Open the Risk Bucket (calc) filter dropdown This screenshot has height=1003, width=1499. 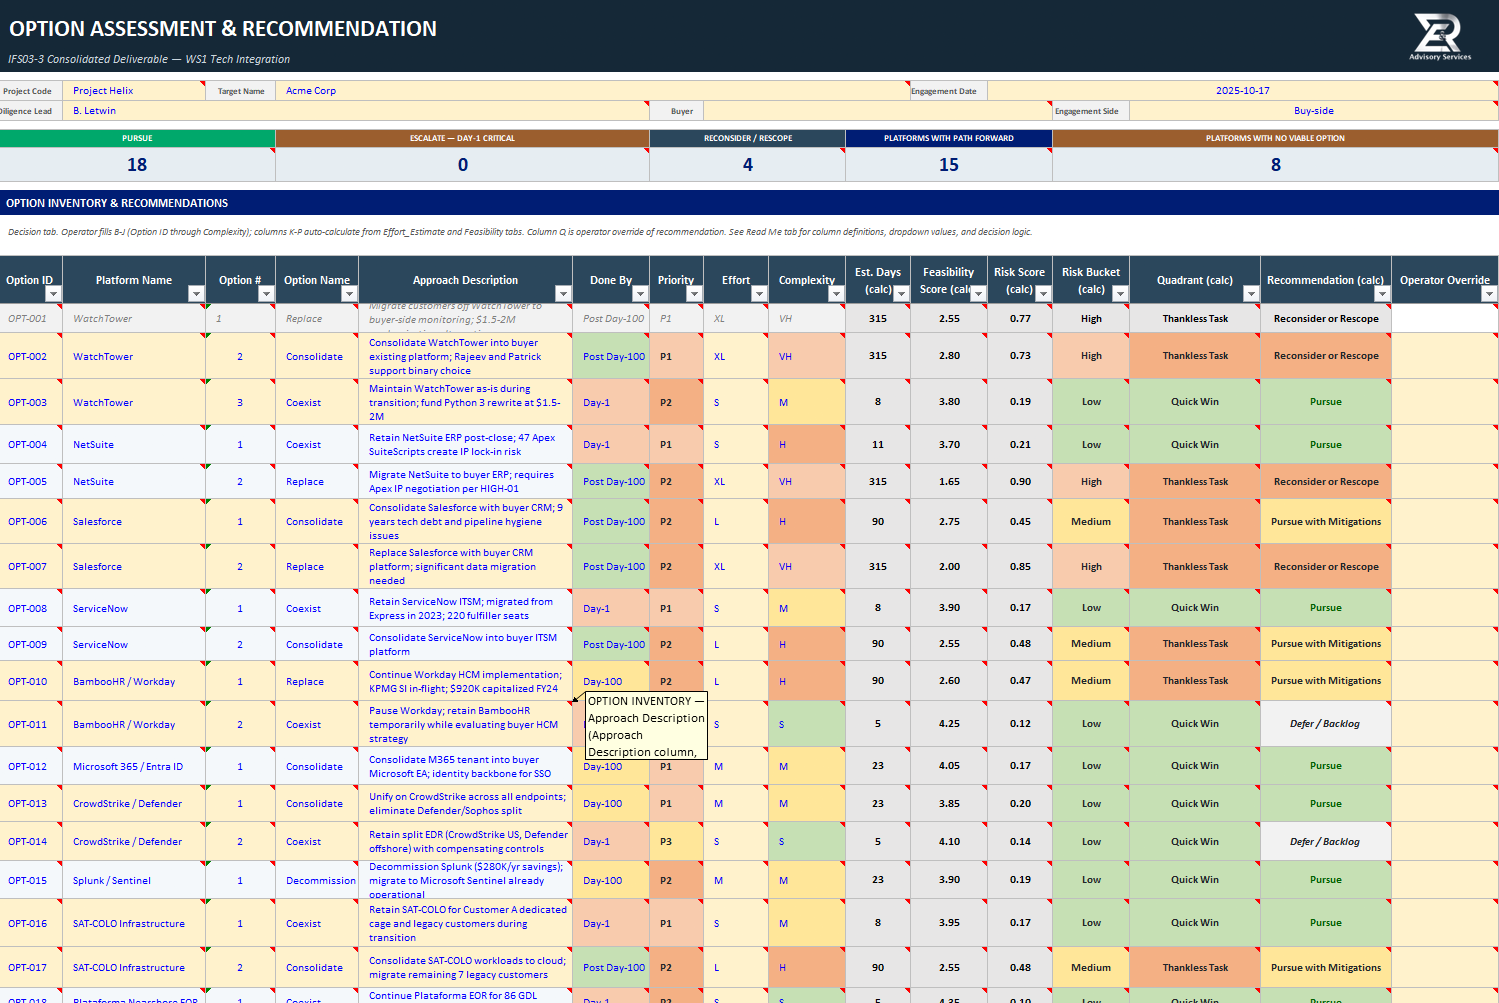[1120, 294]
